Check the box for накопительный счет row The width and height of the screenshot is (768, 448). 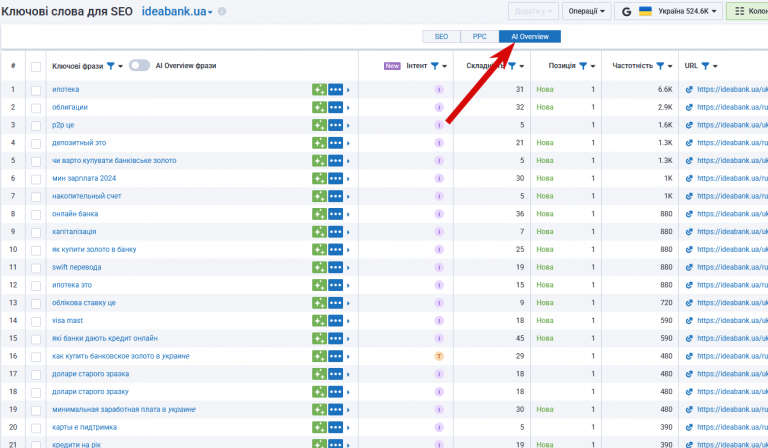36,197
